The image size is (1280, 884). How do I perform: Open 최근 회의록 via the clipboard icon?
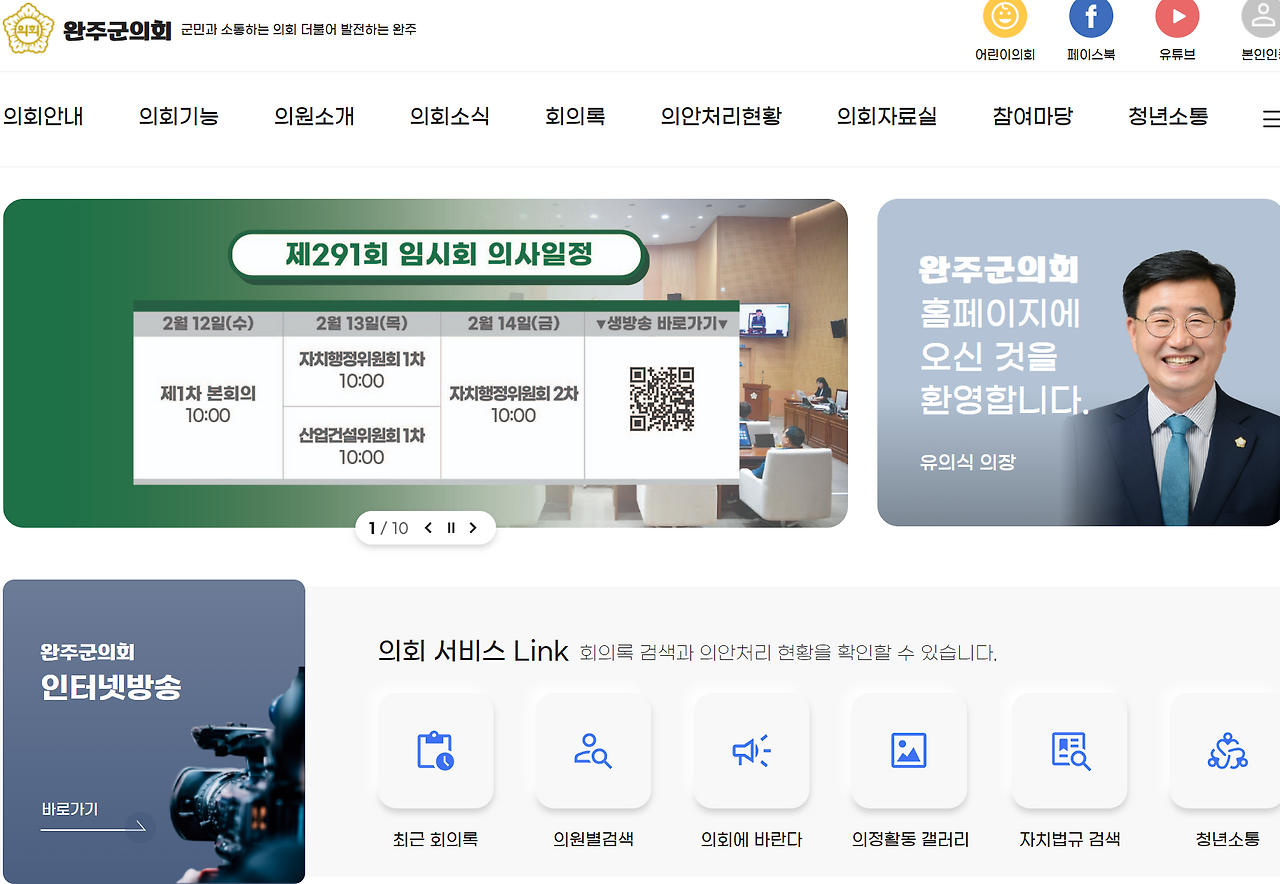pos(435,748)
